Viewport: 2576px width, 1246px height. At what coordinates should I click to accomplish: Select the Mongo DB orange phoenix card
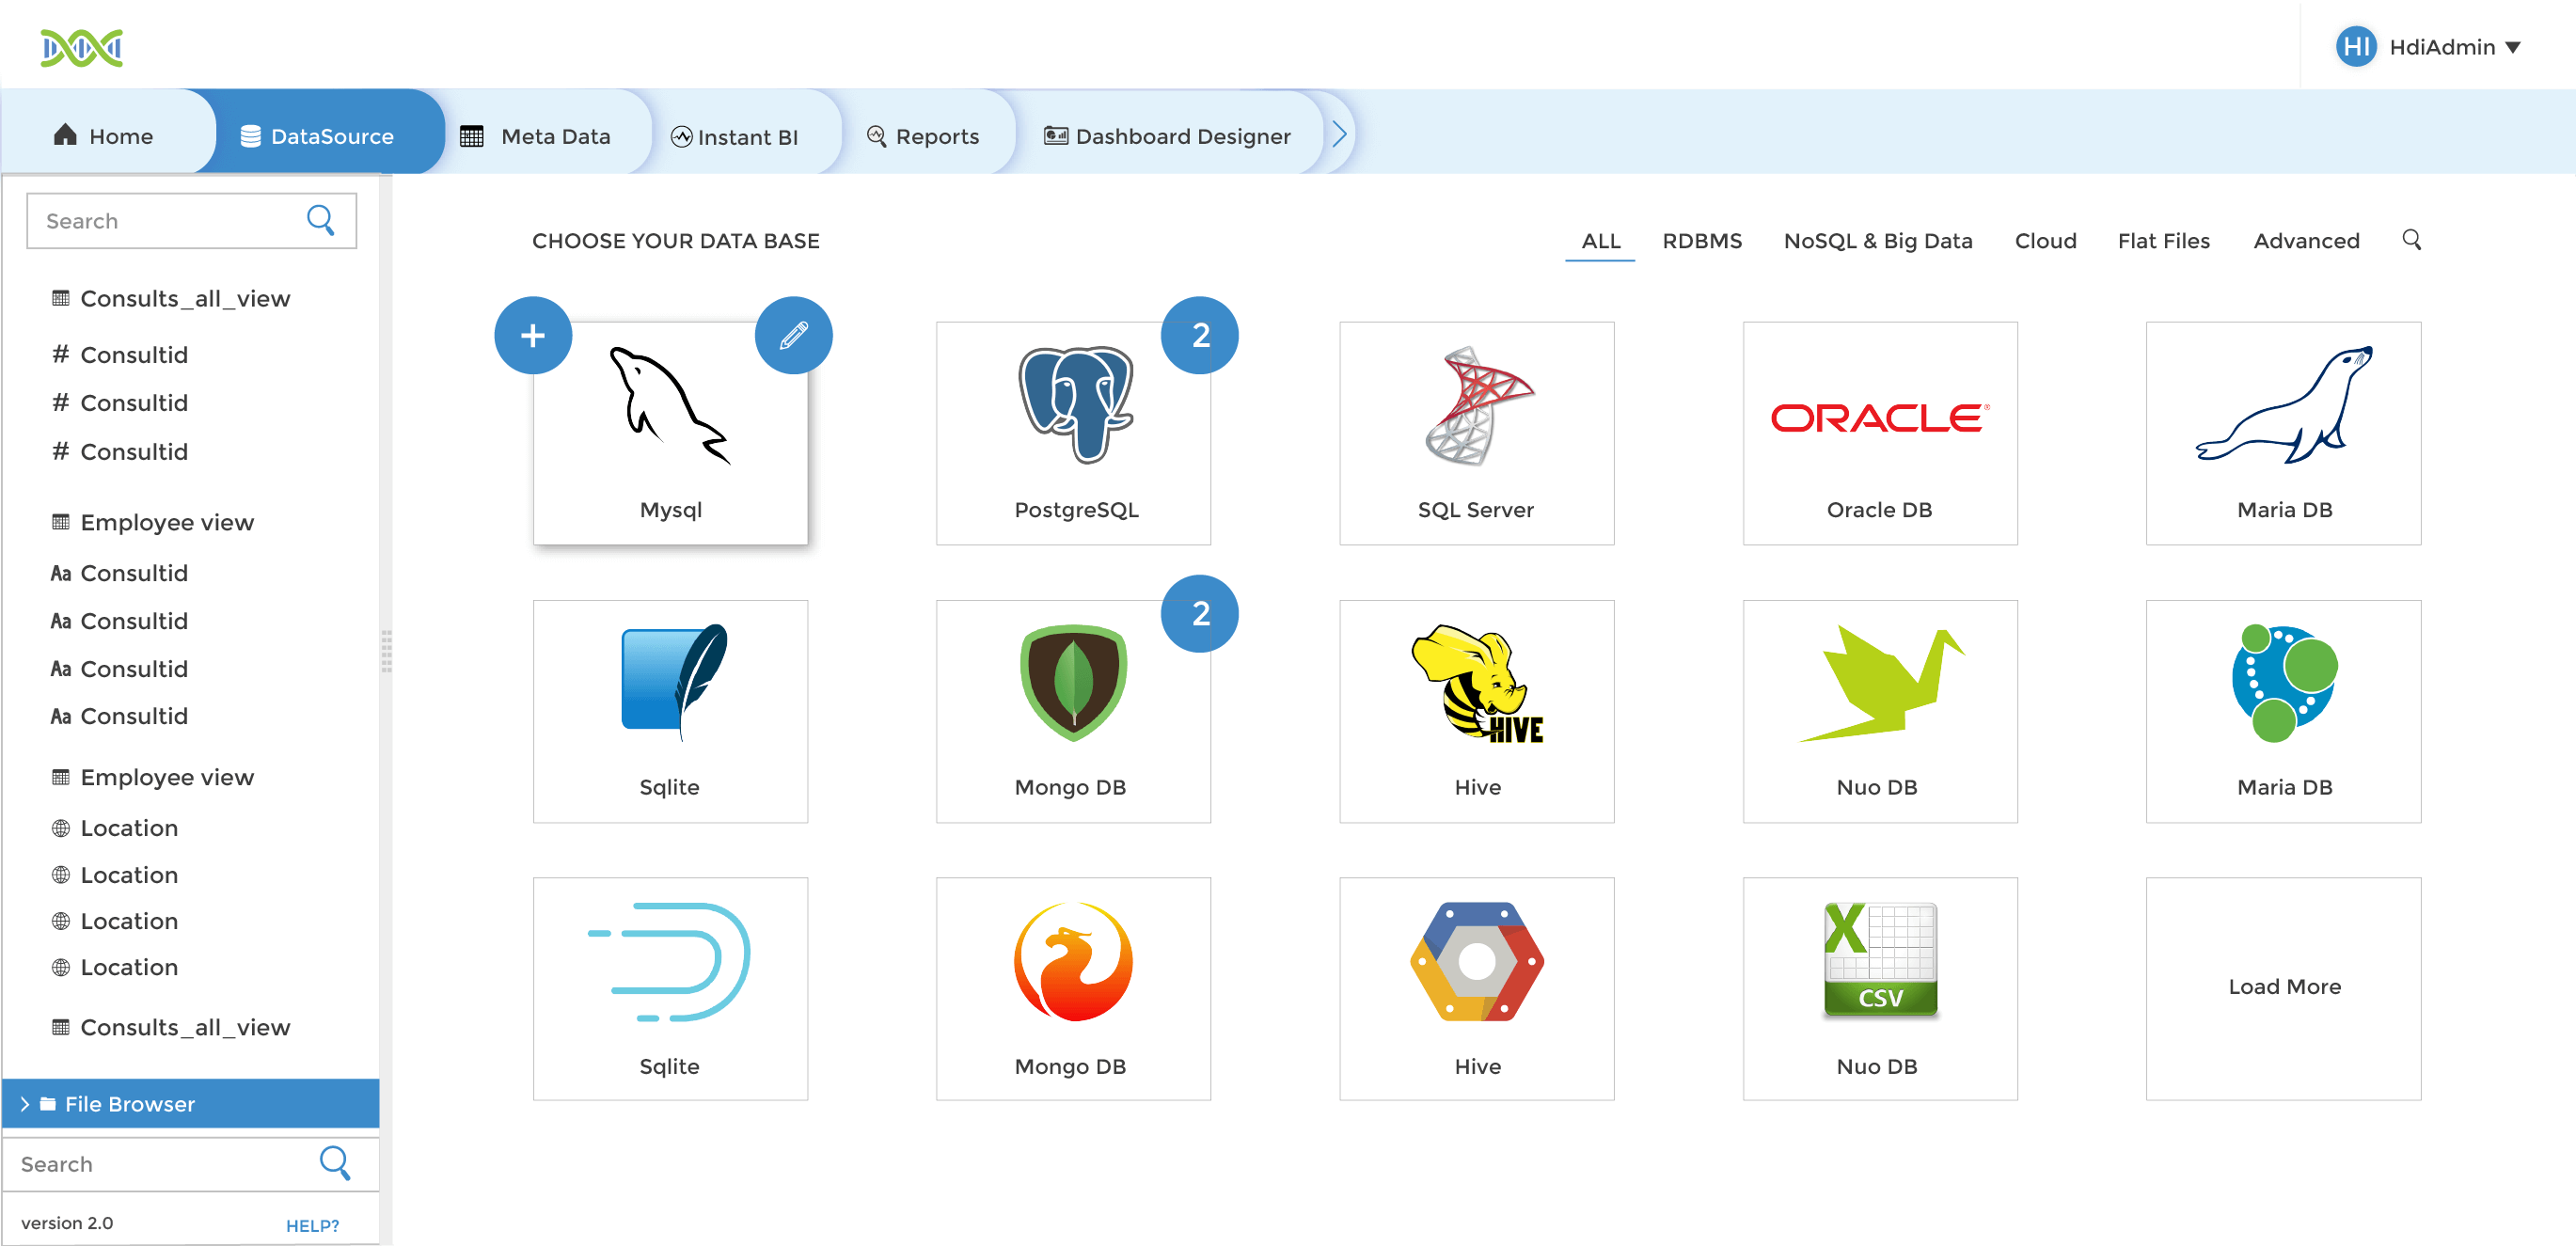tap(1073, 989)
